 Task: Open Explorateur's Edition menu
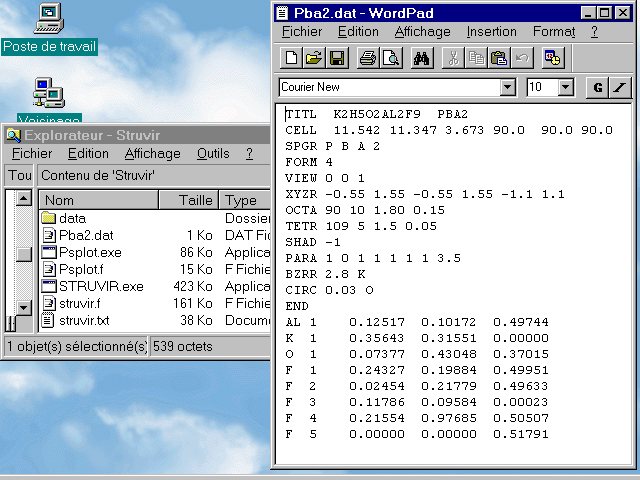[88, 153]
